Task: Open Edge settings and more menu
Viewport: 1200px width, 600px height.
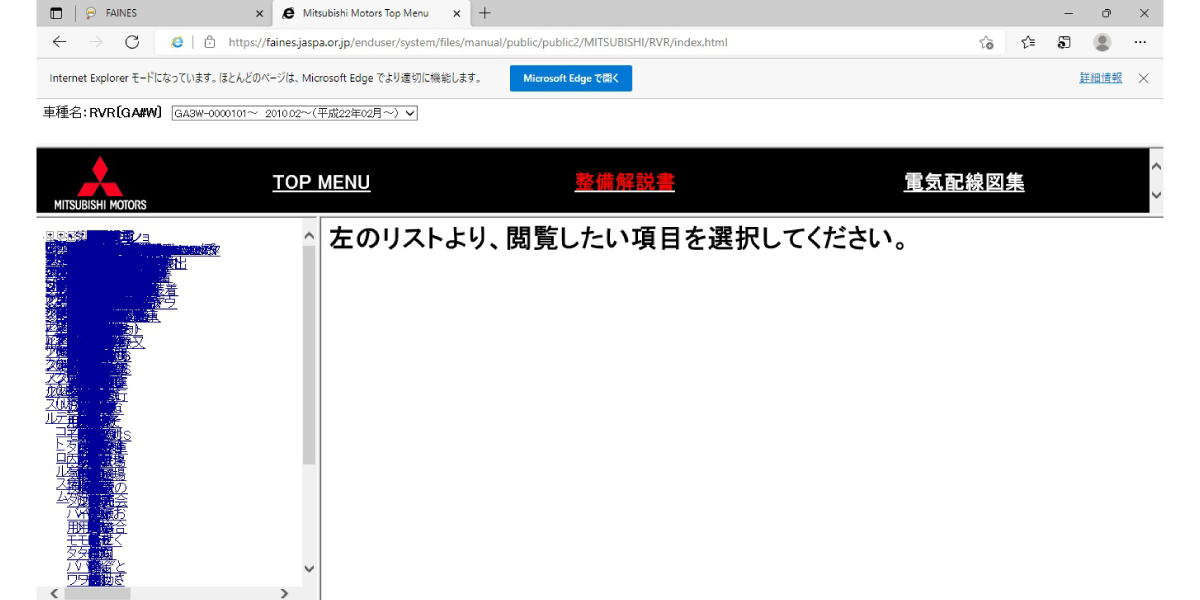Action: coord(1140,42)
